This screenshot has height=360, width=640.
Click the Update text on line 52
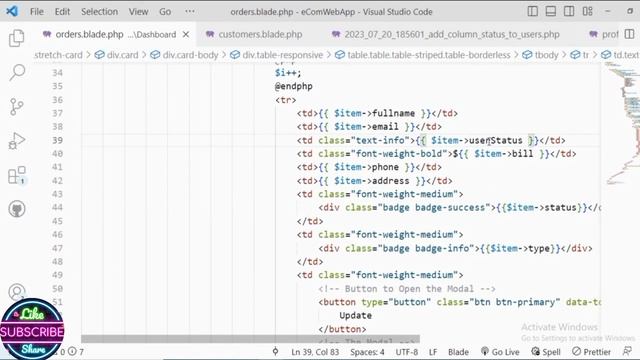pos(356,316)
